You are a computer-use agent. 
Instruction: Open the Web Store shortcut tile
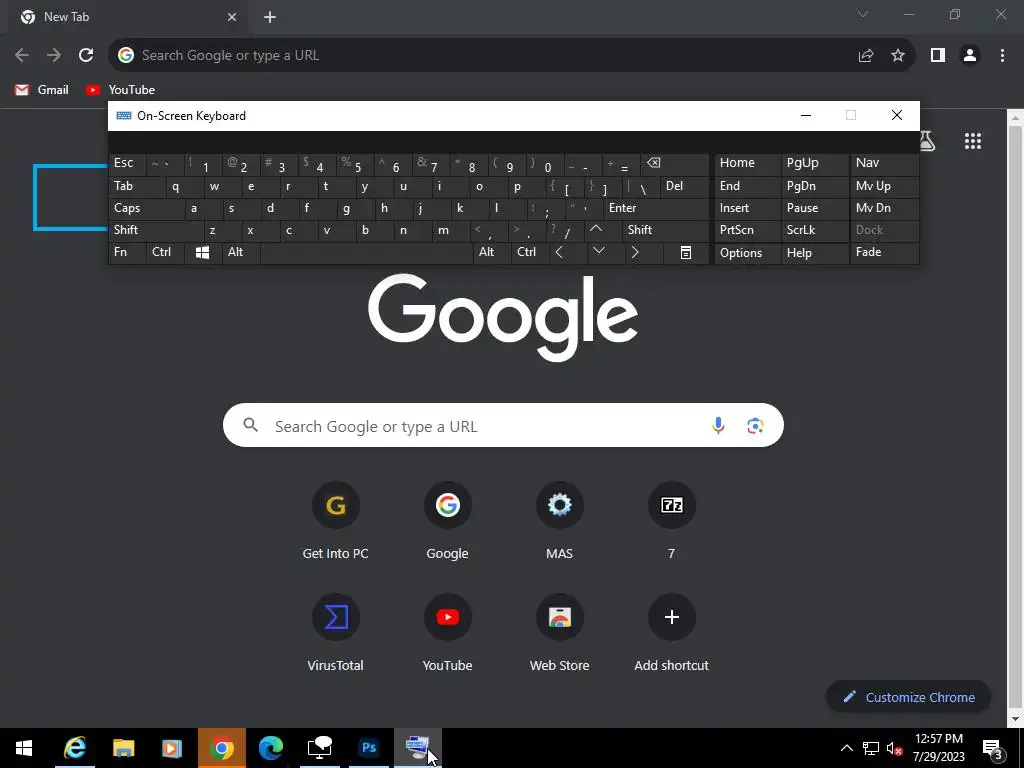click(560, 633)
